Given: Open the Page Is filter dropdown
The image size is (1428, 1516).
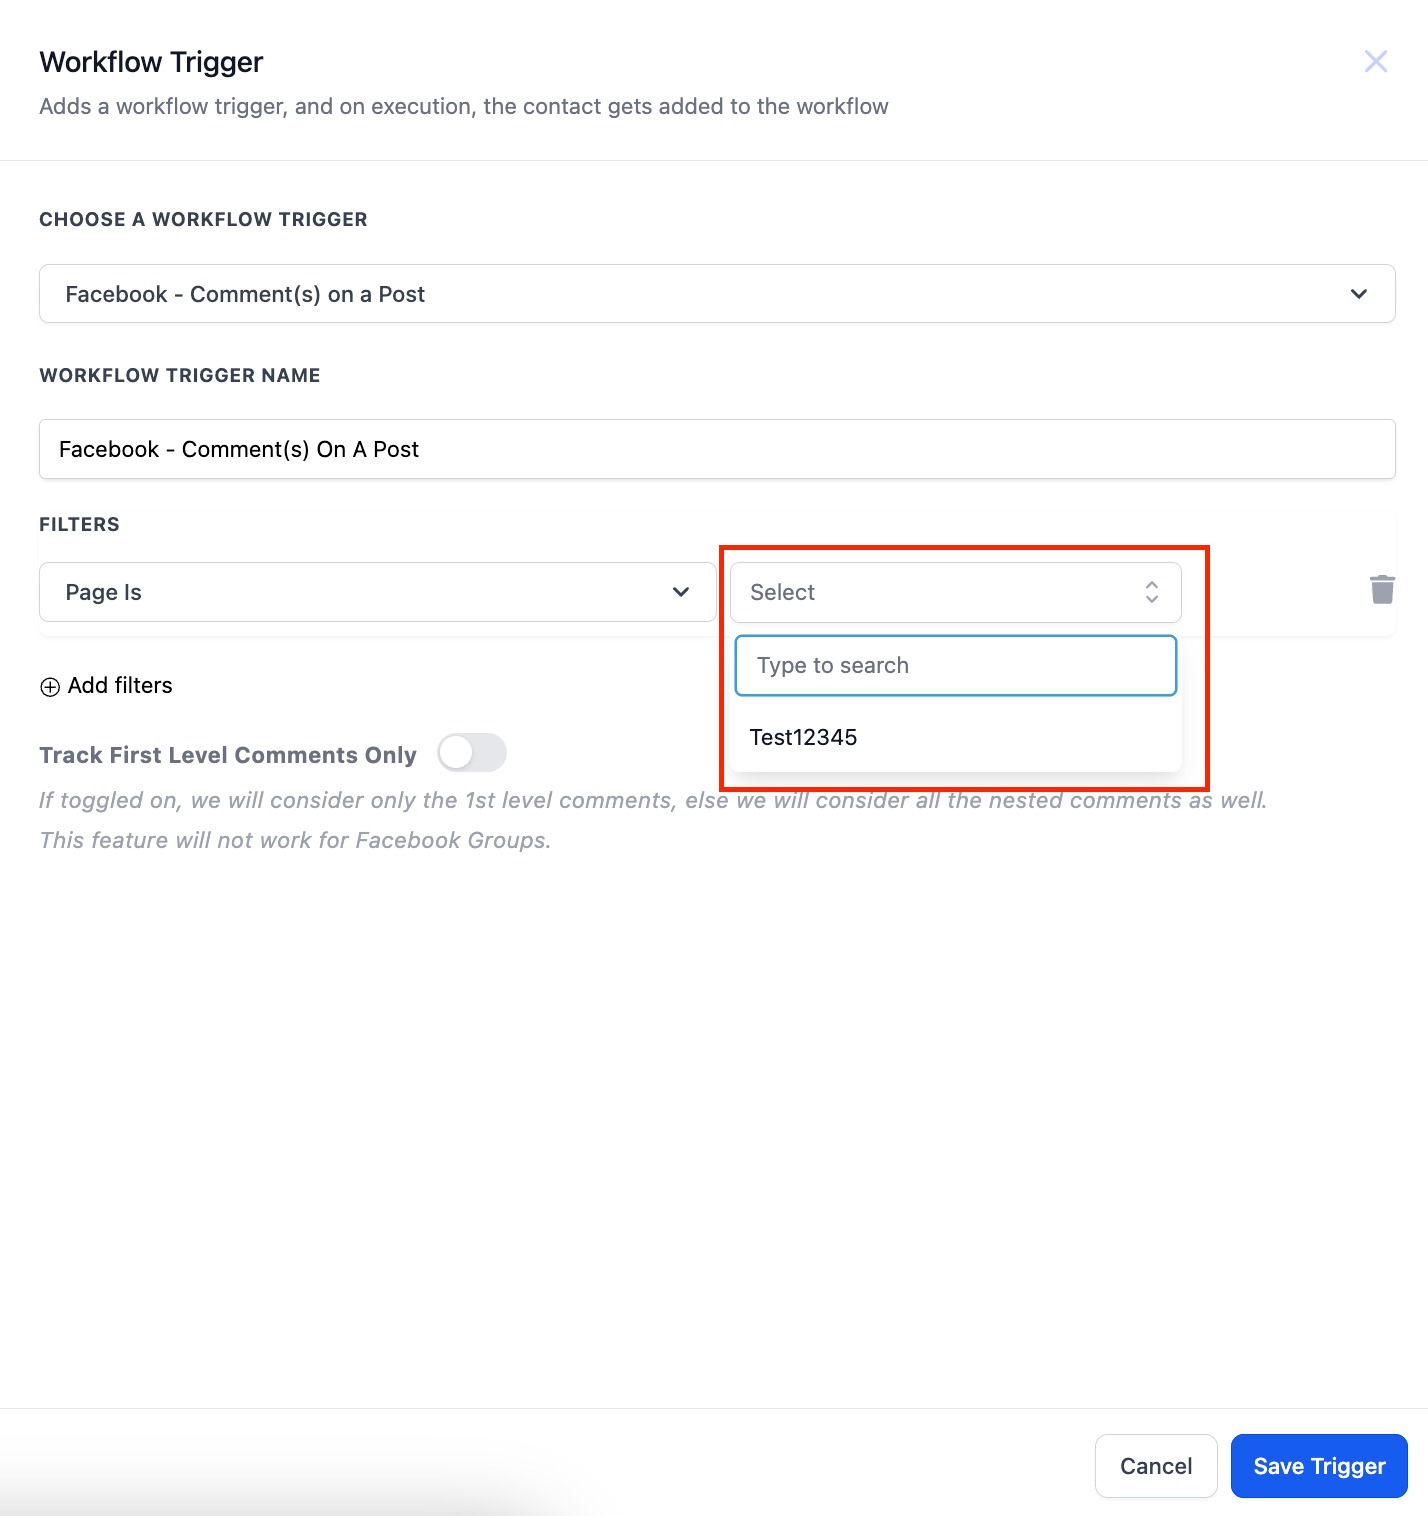Looking at the screenshot, I should tap(378, 592).
